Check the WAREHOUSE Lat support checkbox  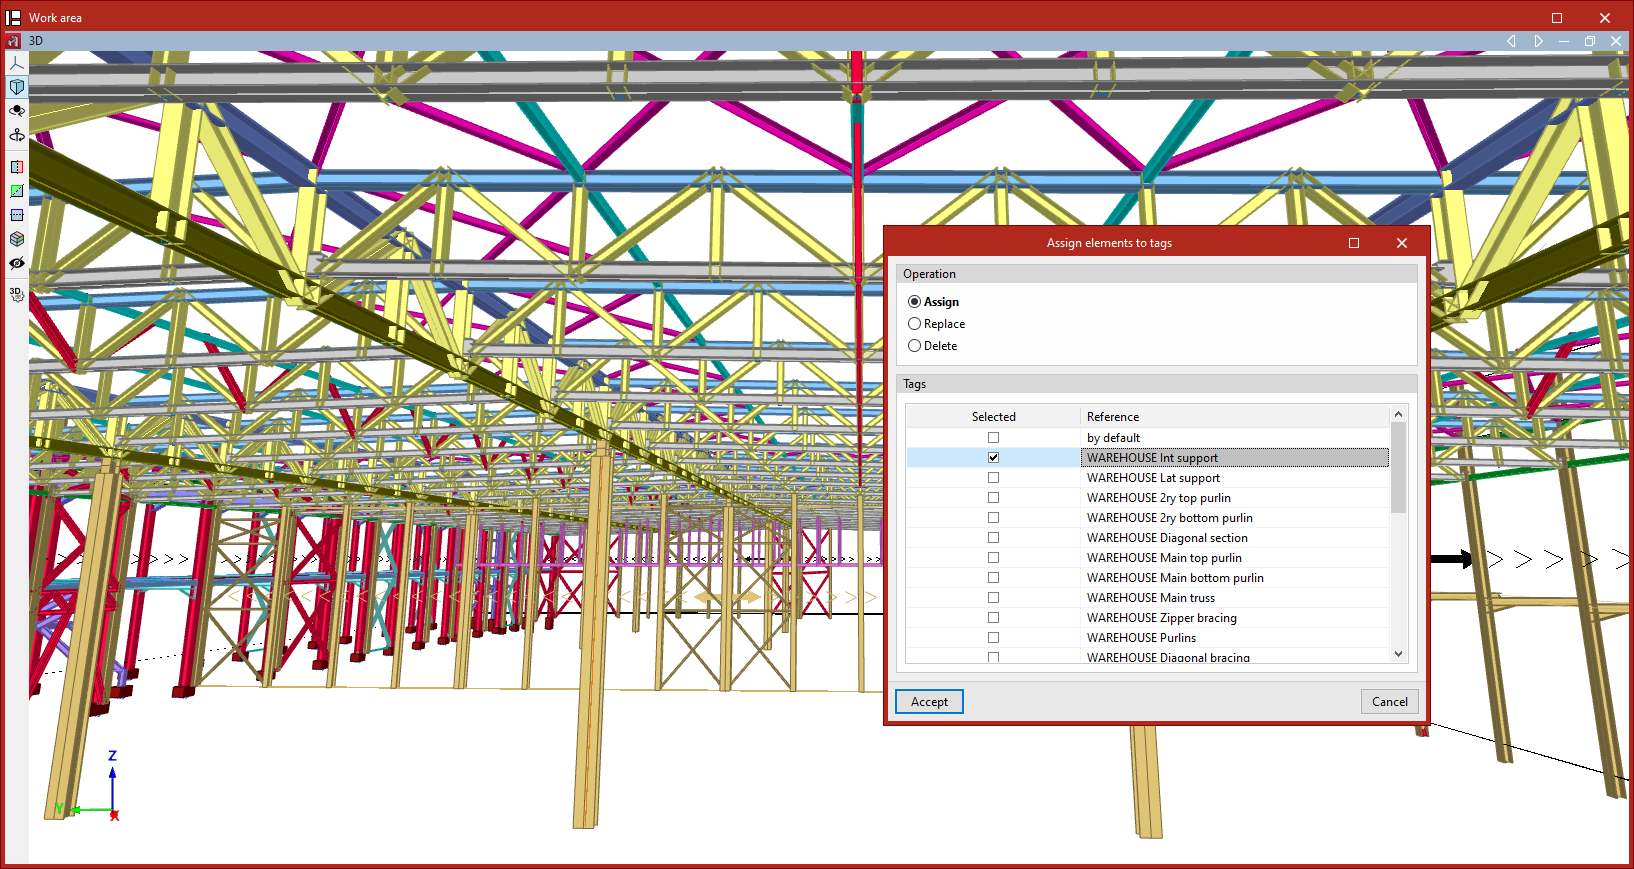point(993,478)
